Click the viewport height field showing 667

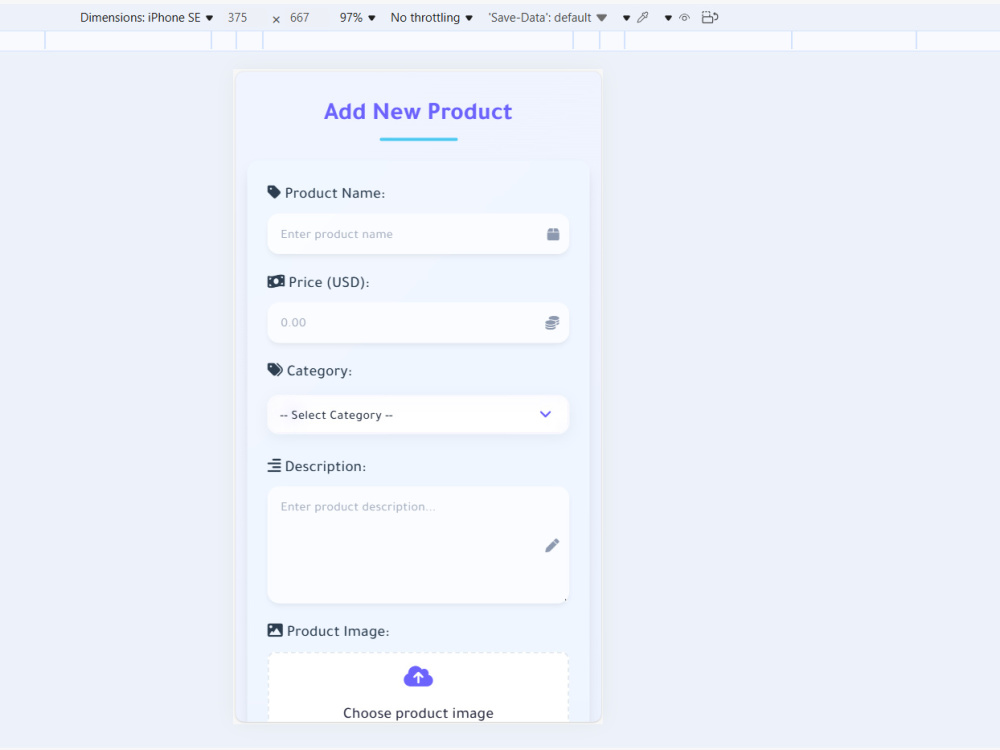point(300,18)
